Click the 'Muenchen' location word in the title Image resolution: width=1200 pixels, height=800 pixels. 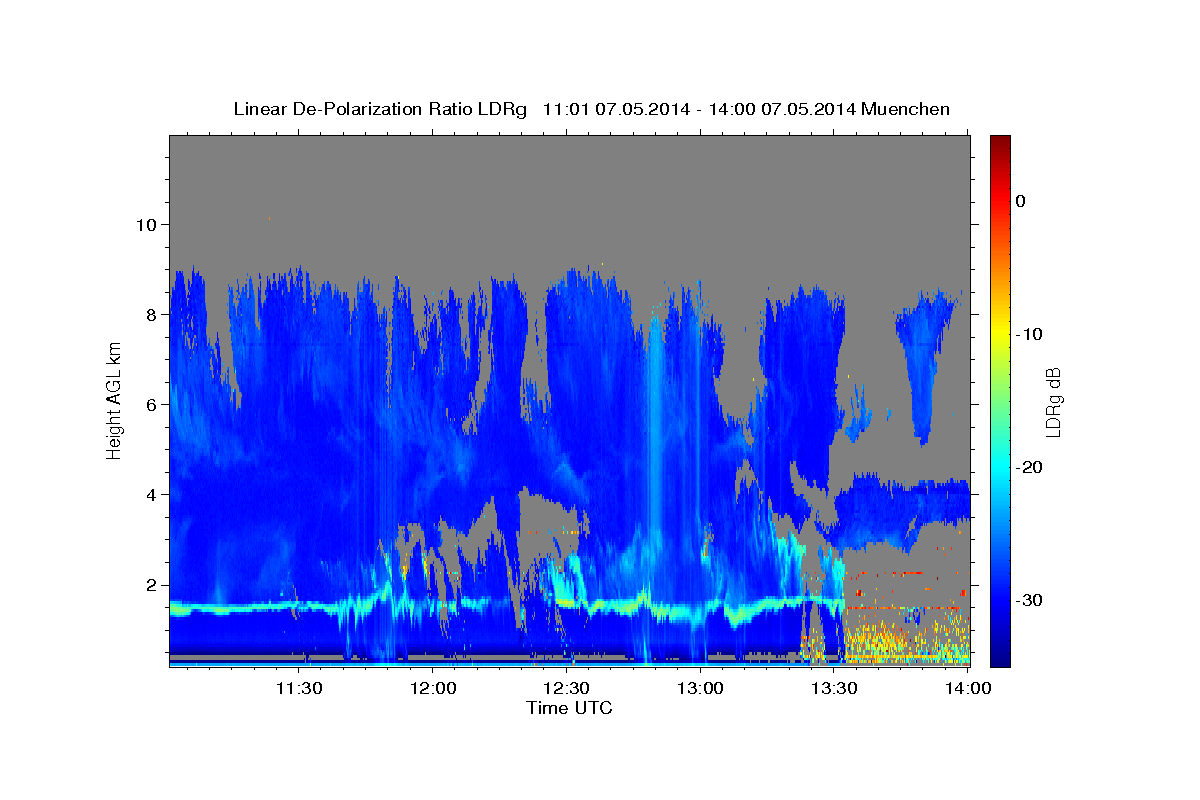[908, 109]
